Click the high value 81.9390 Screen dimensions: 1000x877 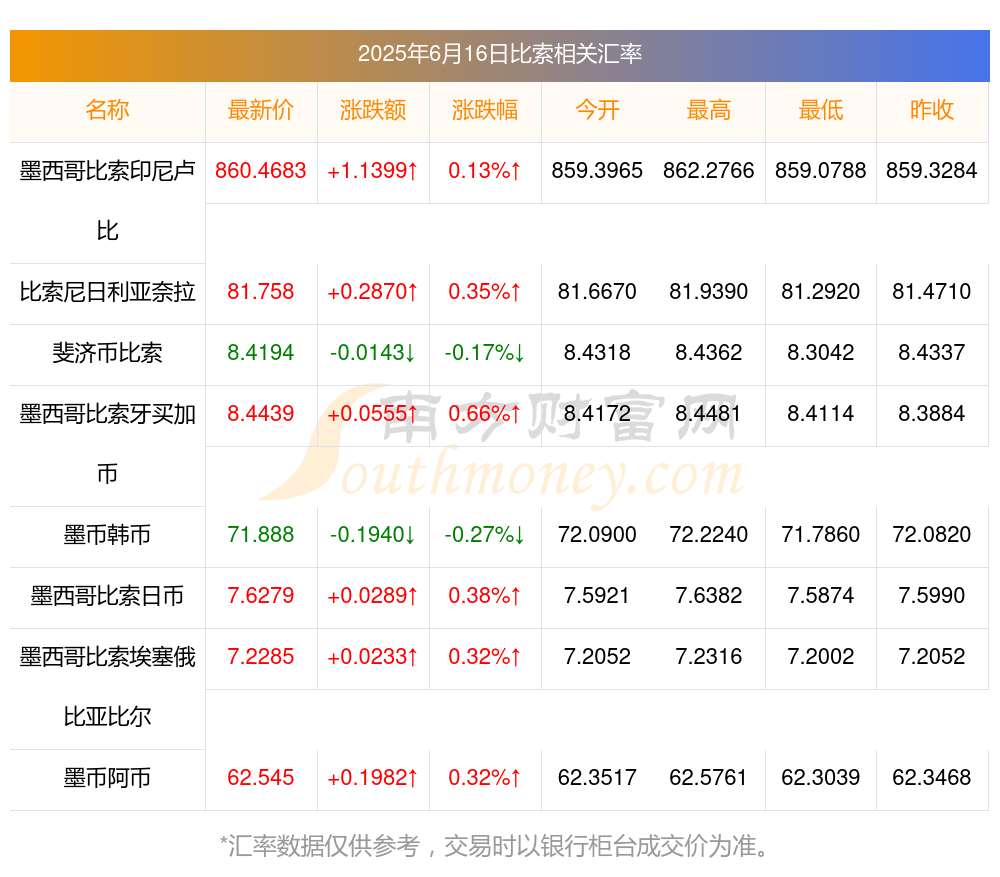709,292
